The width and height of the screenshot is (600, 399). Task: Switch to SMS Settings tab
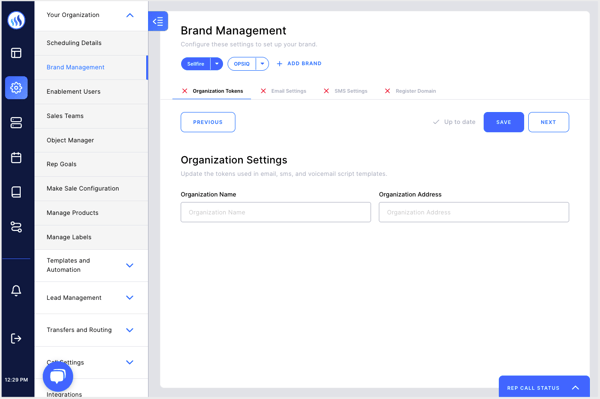[345, 91]
